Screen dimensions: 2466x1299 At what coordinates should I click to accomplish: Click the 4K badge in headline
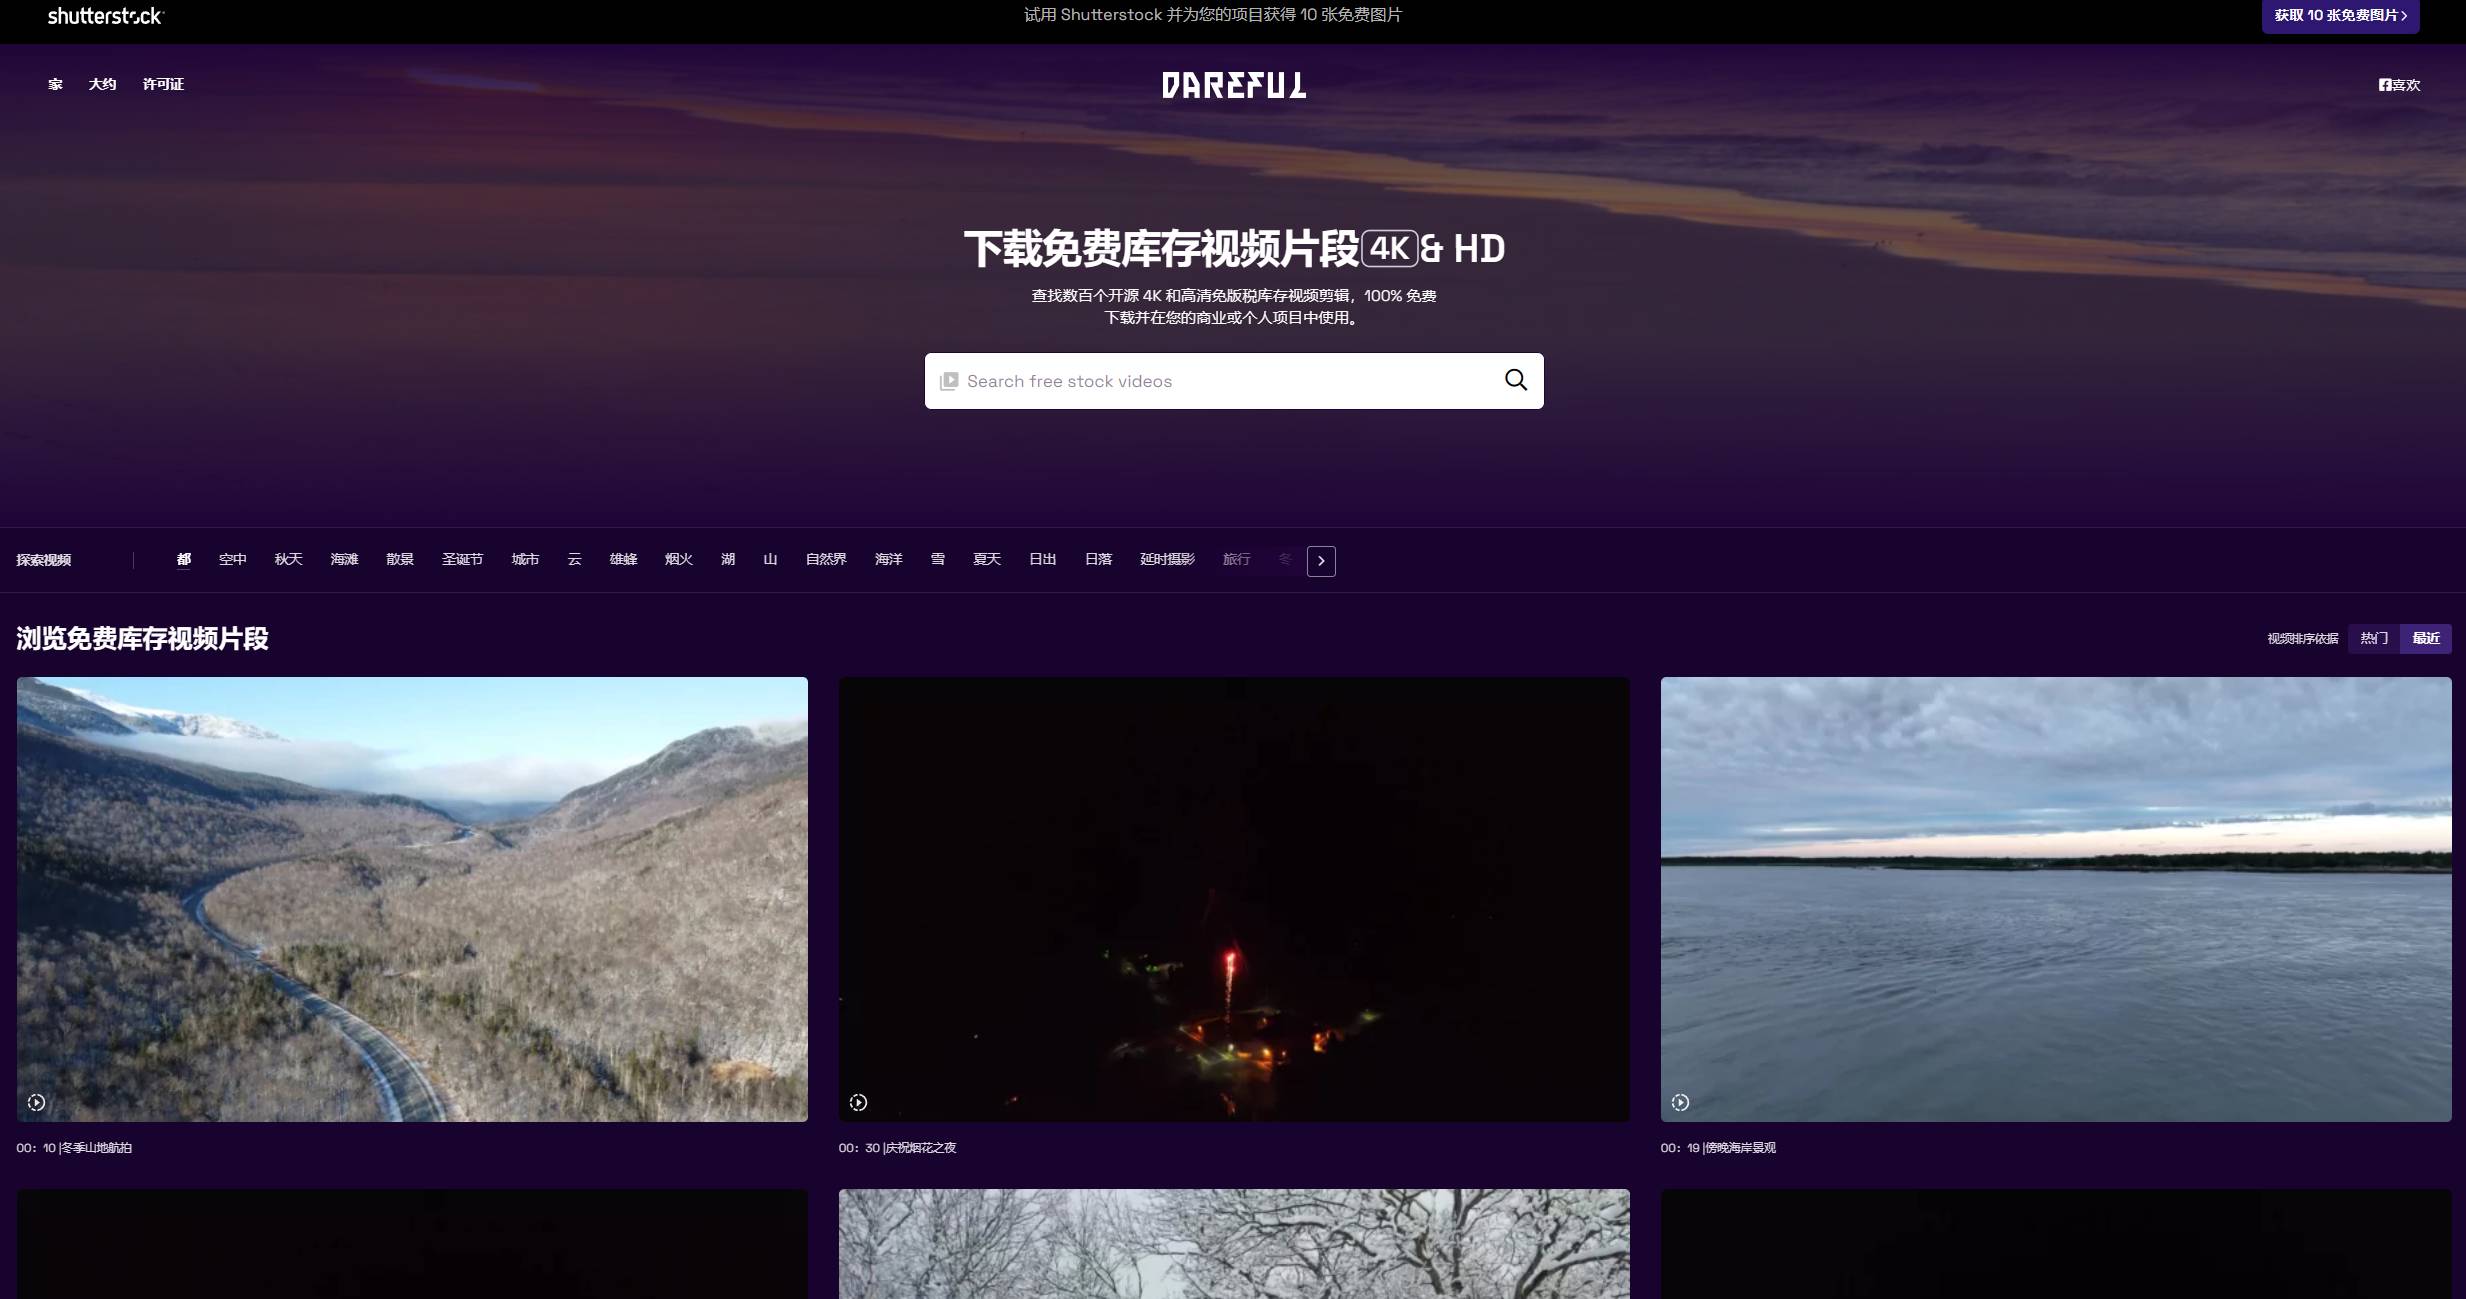pos(1390,248)
